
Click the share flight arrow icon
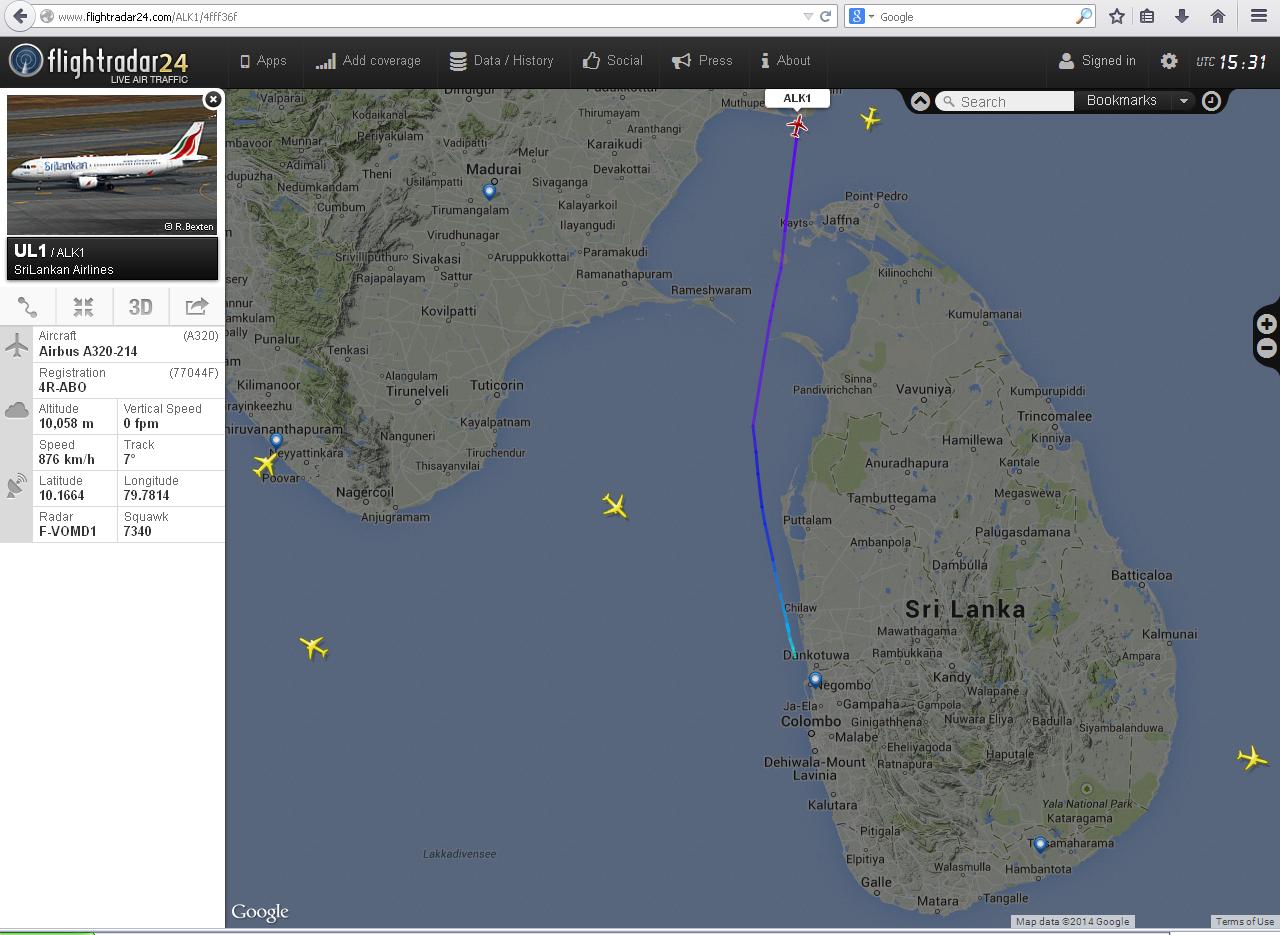(196, 306)
